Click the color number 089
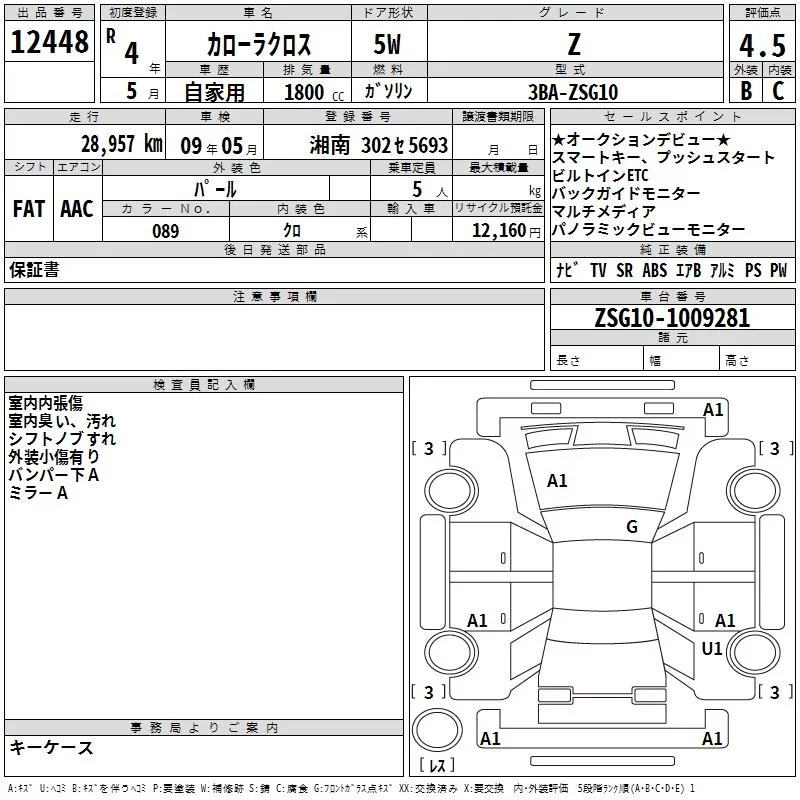Screen dimensions: 800x800 click(165, 230)
